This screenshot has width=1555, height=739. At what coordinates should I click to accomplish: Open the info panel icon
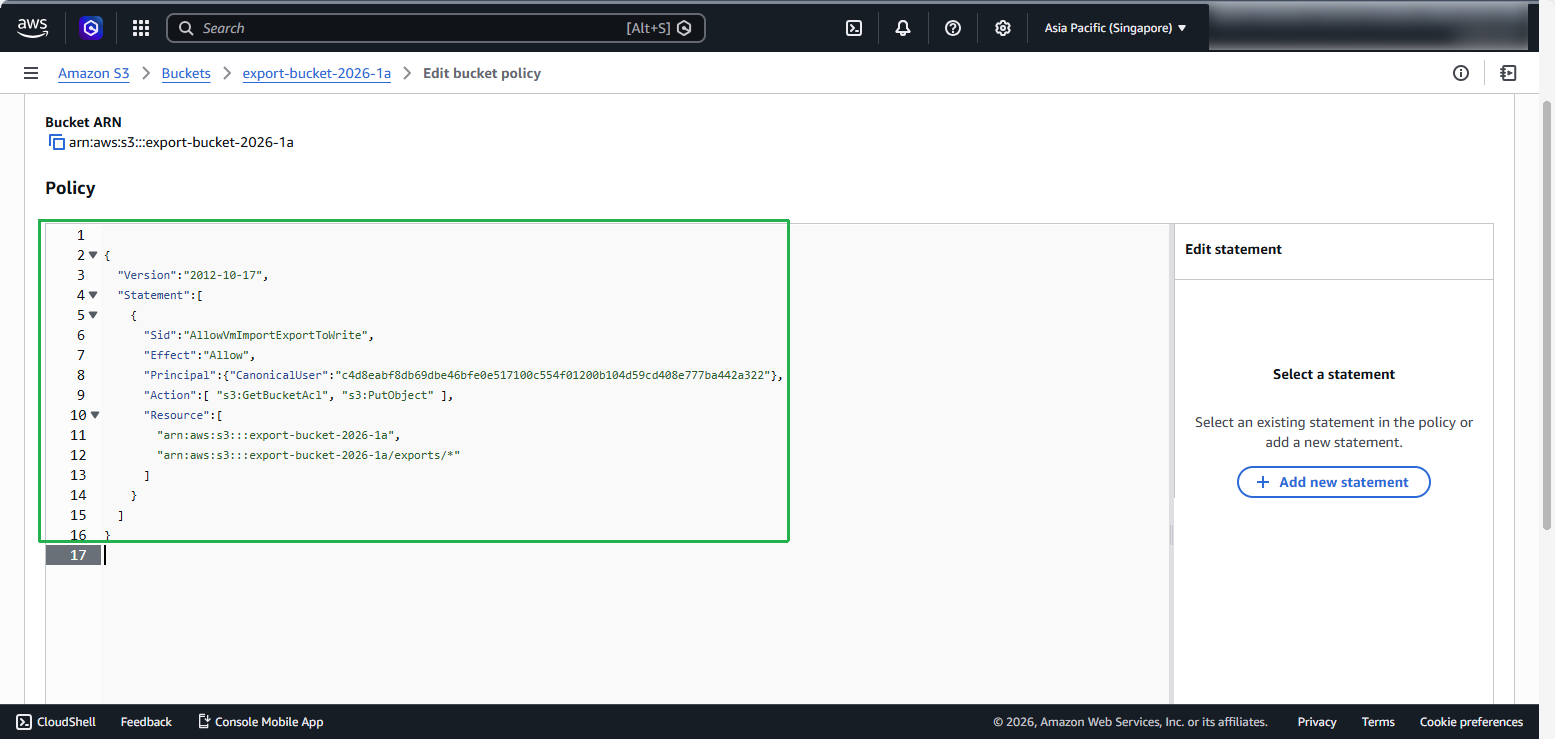pyautogui.click(x=1461, y=73)
